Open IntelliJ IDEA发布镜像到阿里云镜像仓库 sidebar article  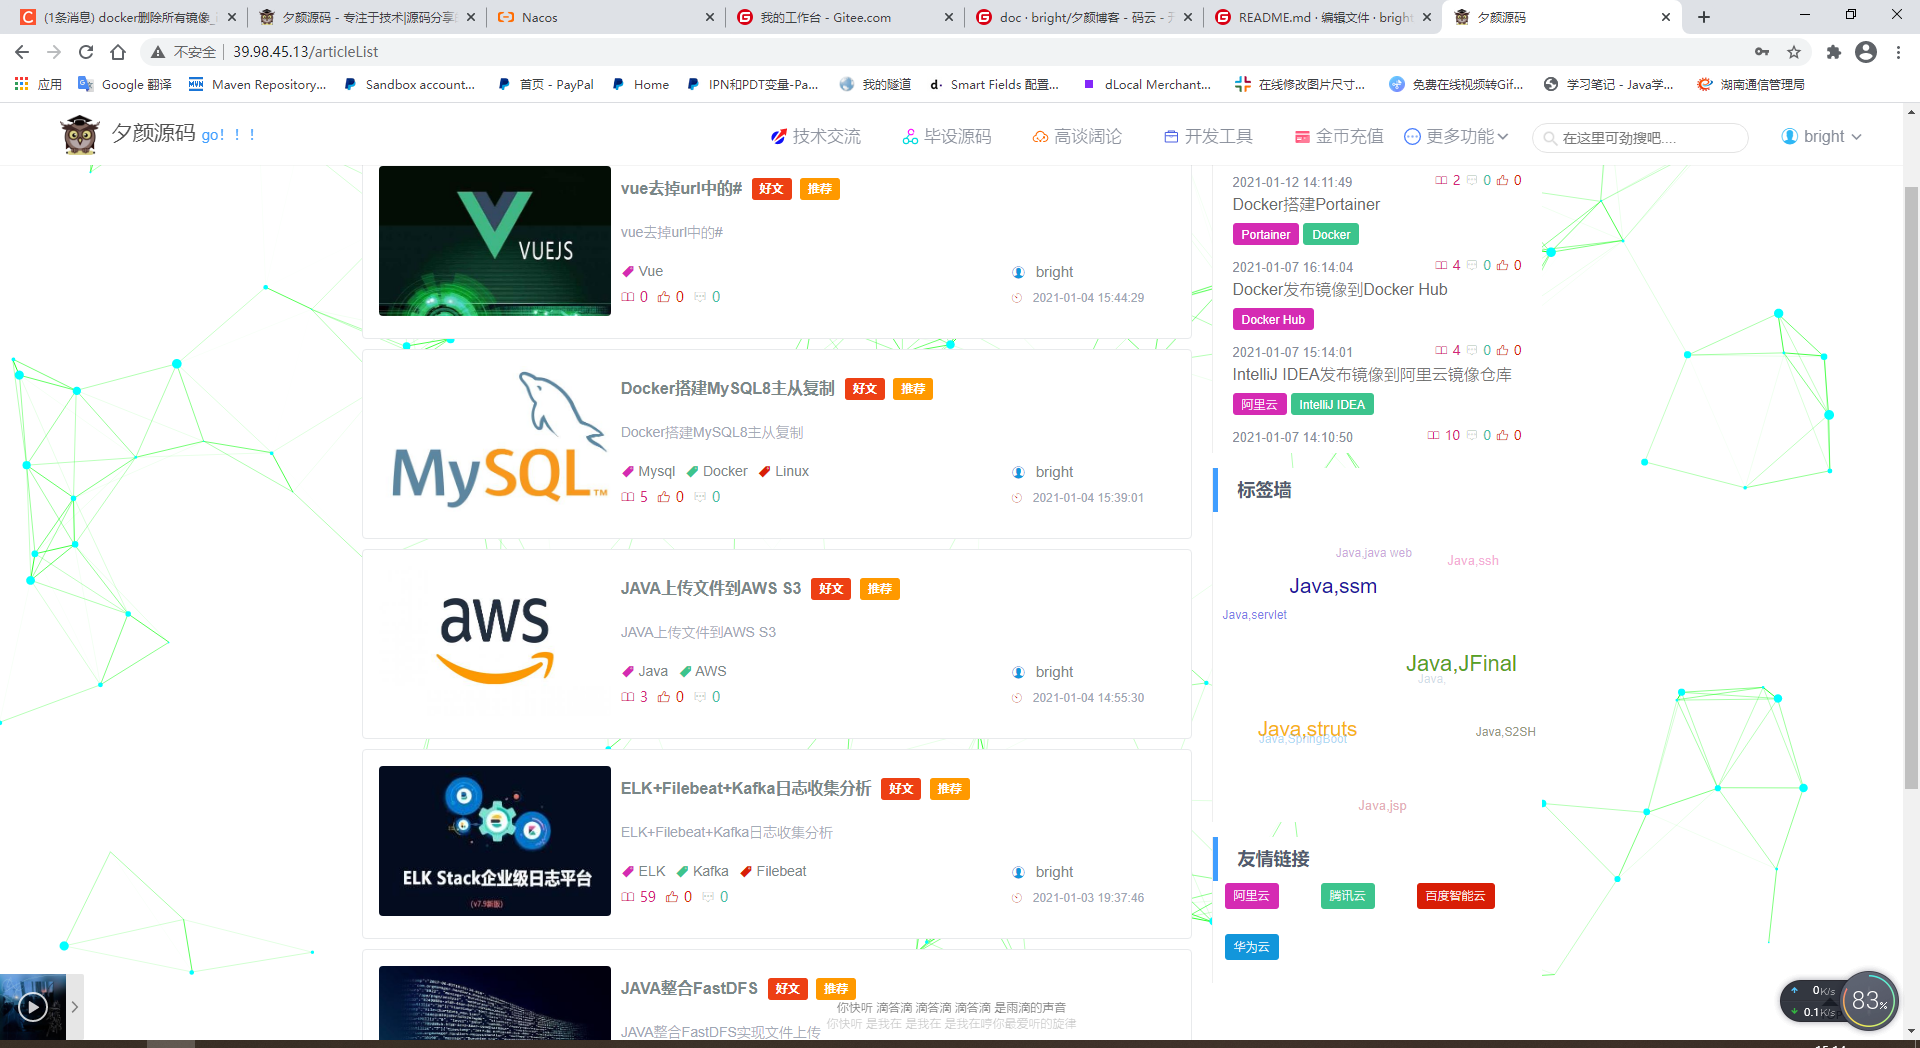pos(1372,374)
